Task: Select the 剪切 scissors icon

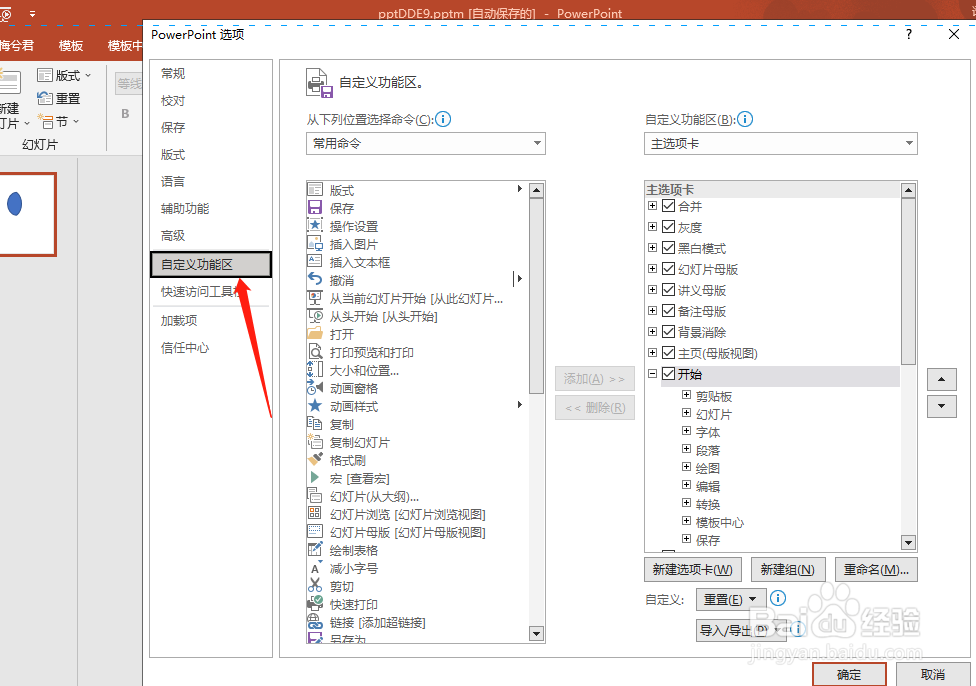Action: pos(315,586)
